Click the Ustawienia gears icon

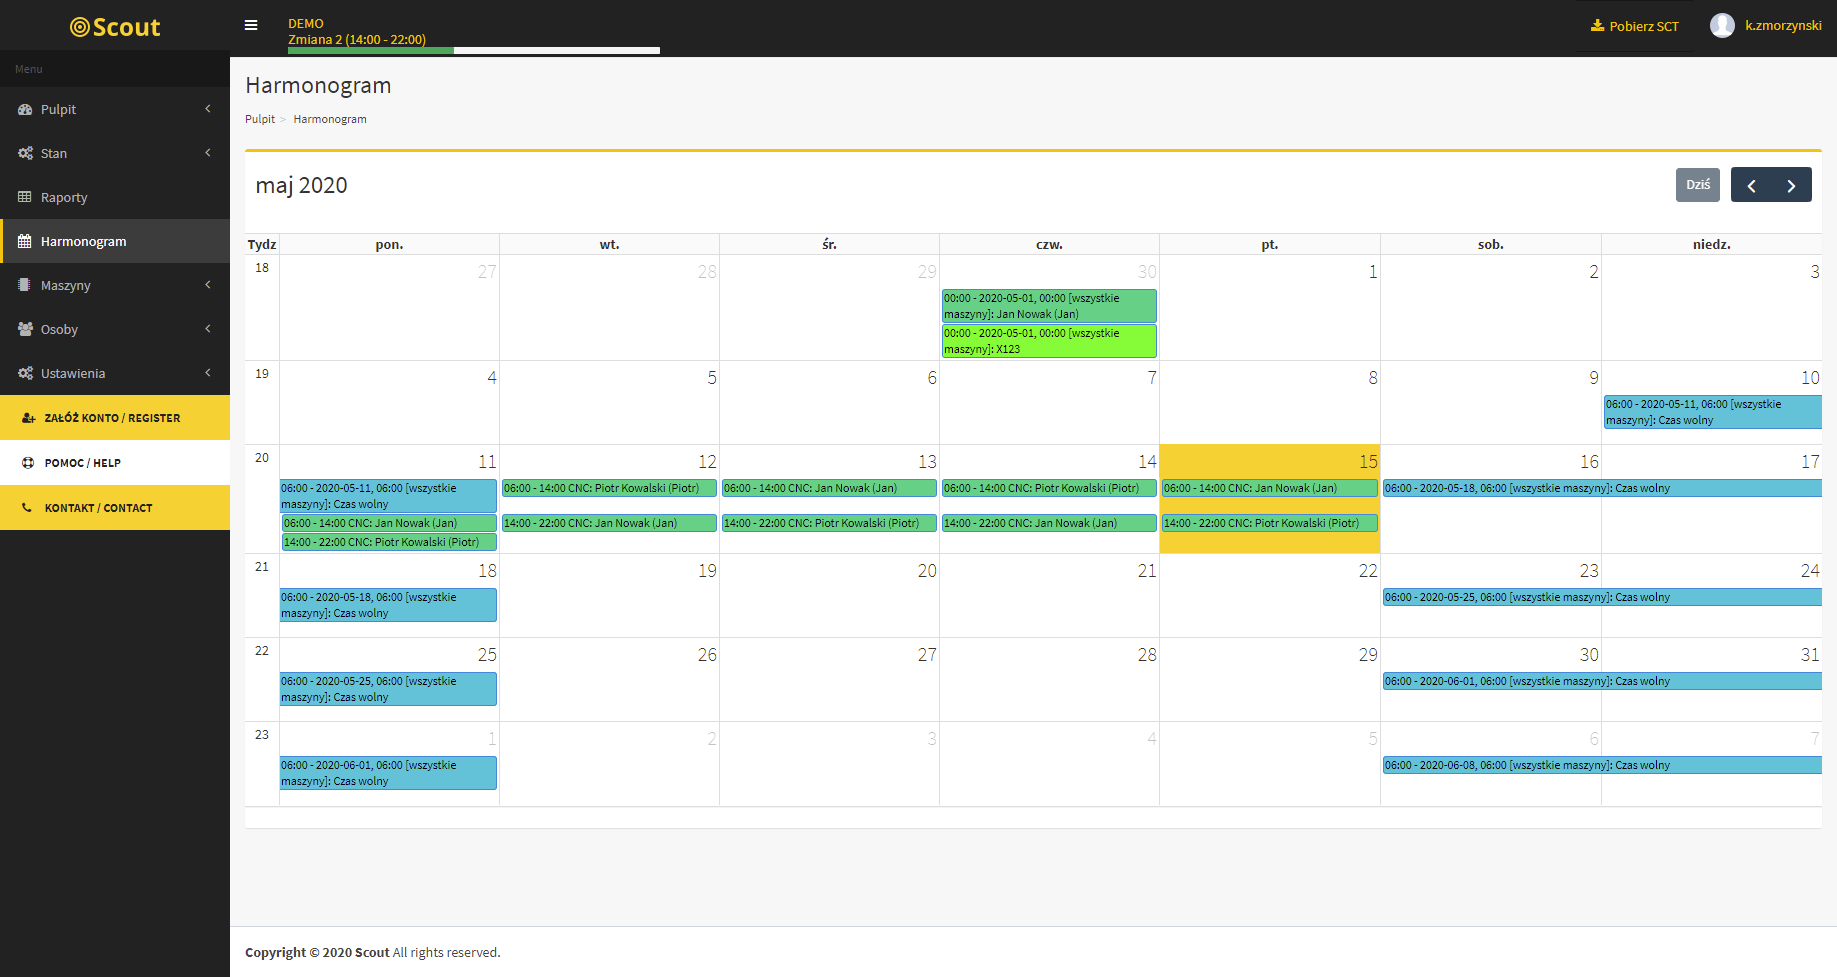25,374
